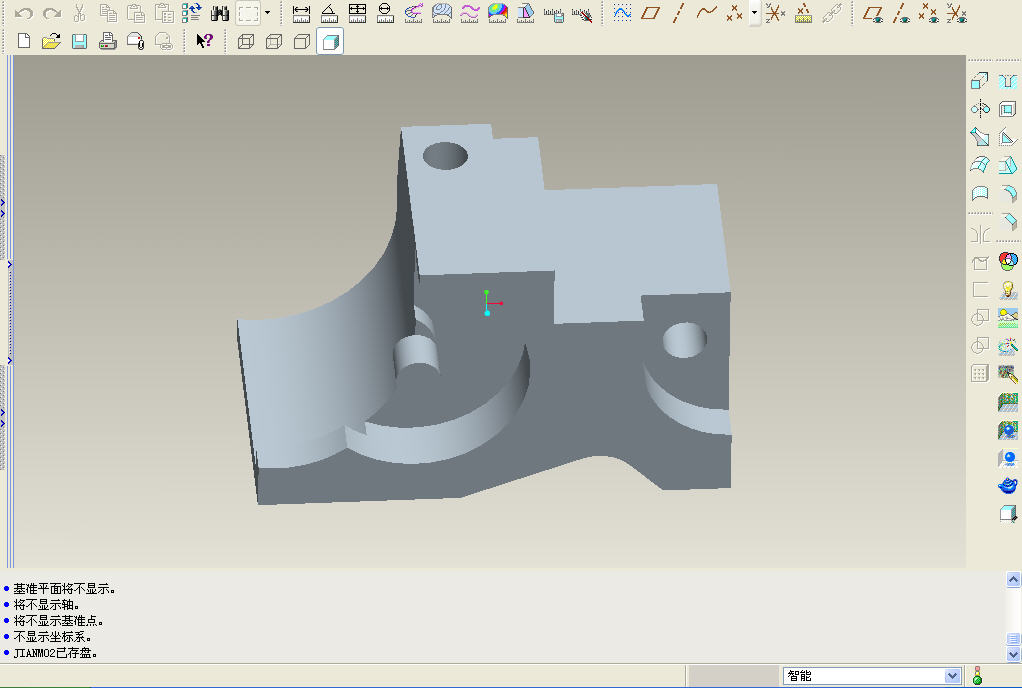Screen dimensions: 1022x688
Task: Click the message log scroll up arrow
Action: click(1013, 579)
